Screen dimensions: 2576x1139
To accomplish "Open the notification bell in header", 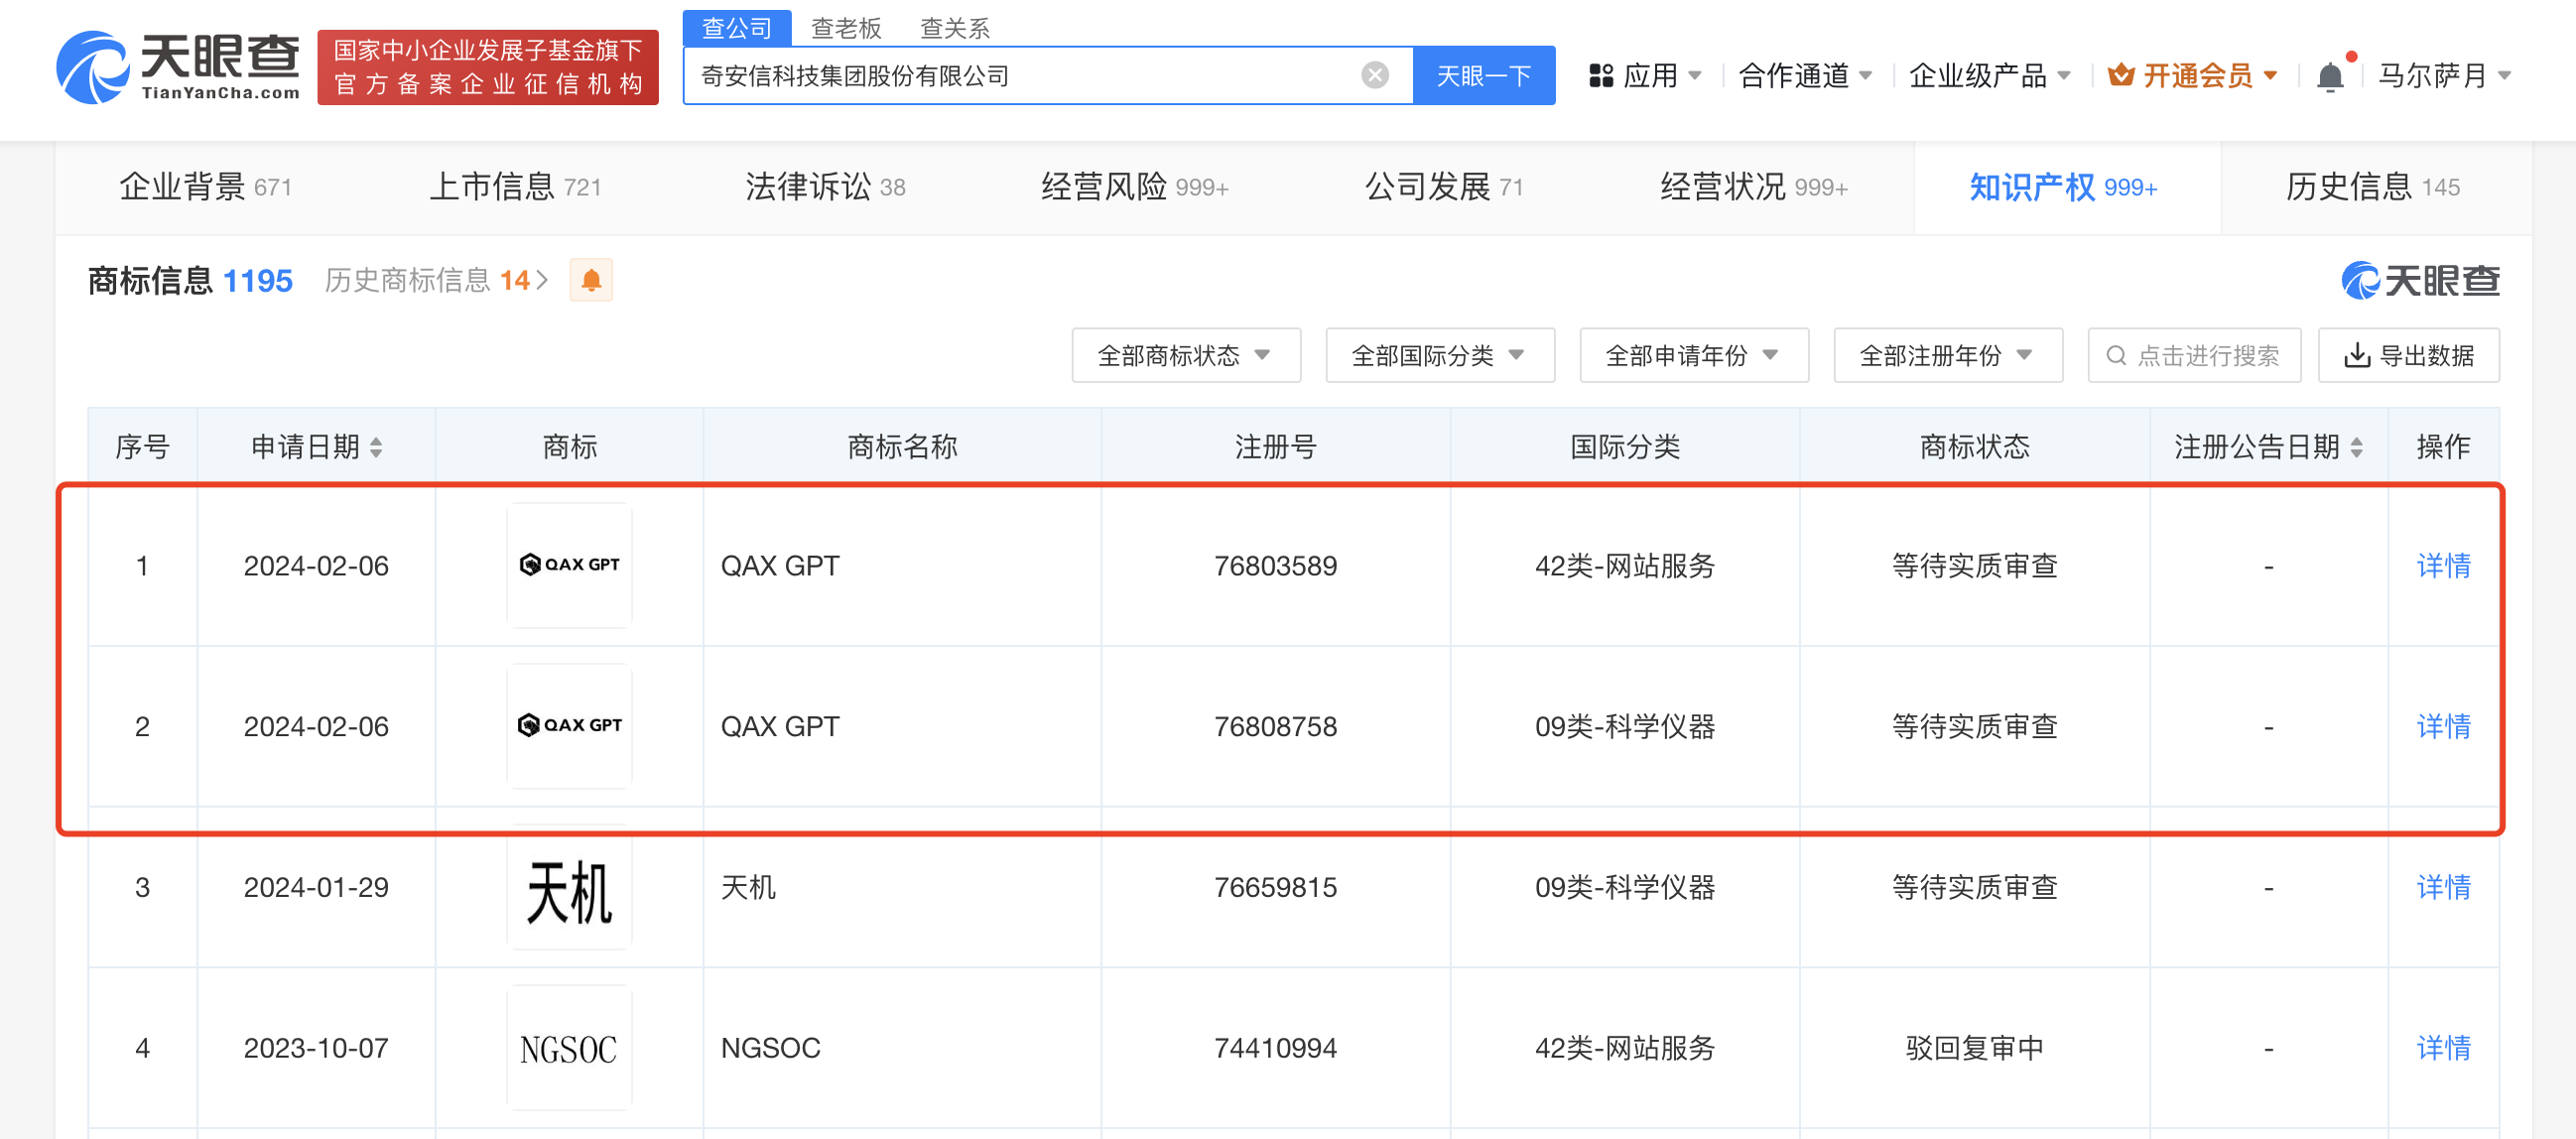I will click(x=2330, y=76).
